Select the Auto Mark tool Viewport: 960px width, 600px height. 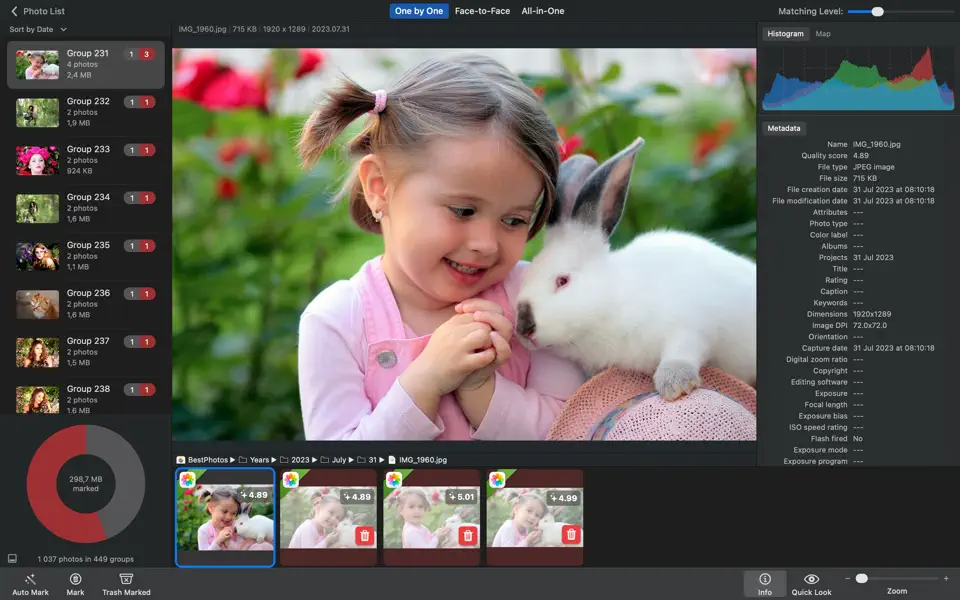(x=30, y=584)
